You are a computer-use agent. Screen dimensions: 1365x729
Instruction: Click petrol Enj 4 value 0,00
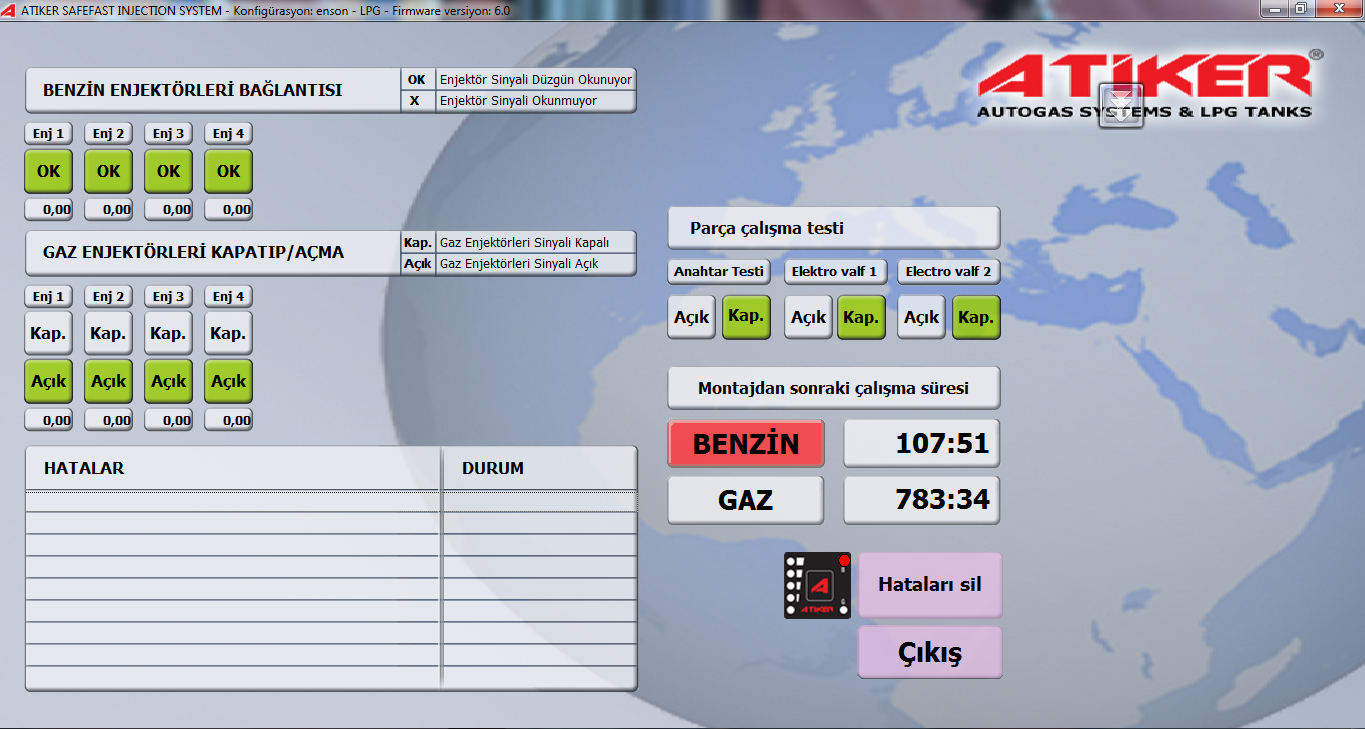tap(228, 210)
